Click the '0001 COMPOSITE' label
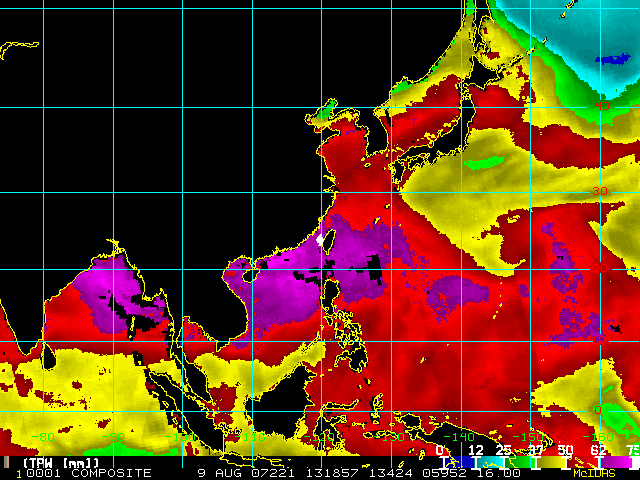640x480 pixels. (x=89, y=473)
